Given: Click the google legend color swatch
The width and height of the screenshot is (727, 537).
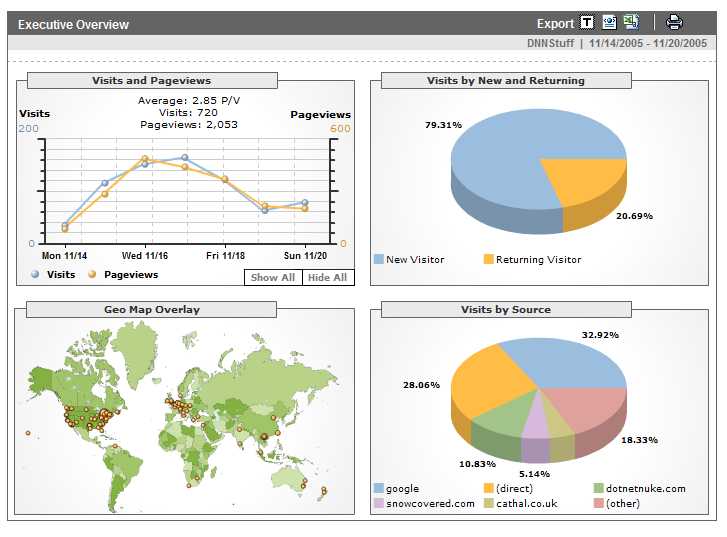Looking at the screenshot, I should point(379,488).
